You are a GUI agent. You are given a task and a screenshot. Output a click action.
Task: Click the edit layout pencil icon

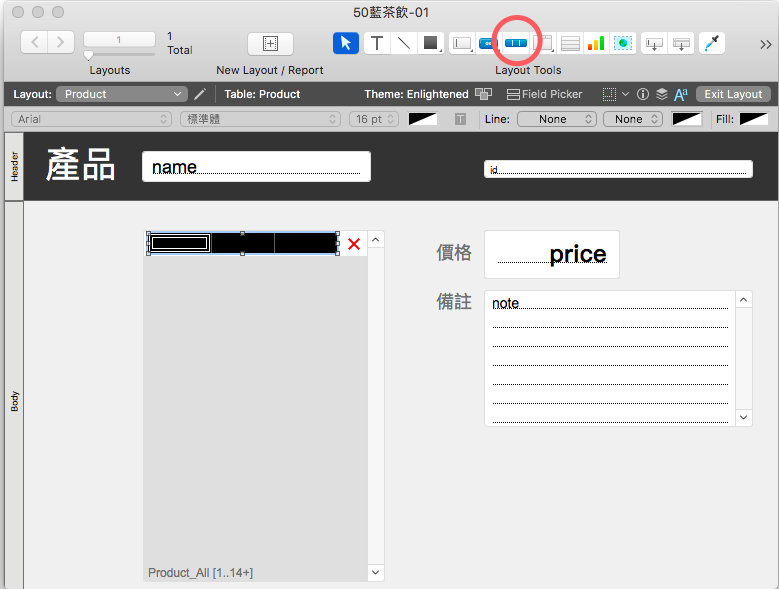[x=200, y=94]
